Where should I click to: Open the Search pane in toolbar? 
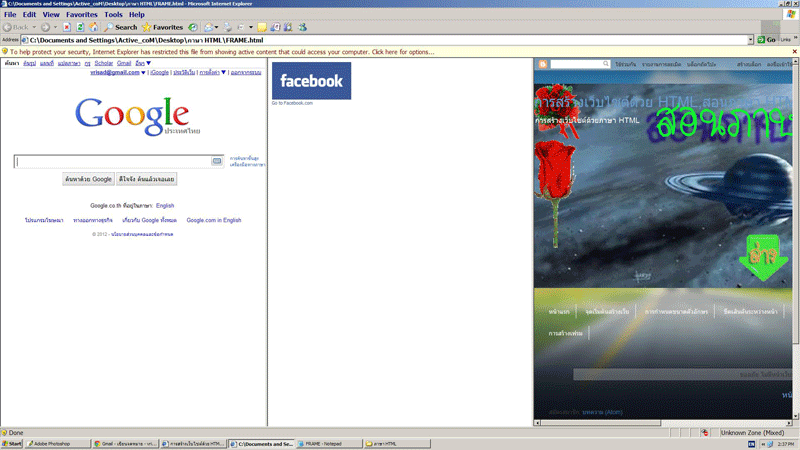(x=120, y=27)
